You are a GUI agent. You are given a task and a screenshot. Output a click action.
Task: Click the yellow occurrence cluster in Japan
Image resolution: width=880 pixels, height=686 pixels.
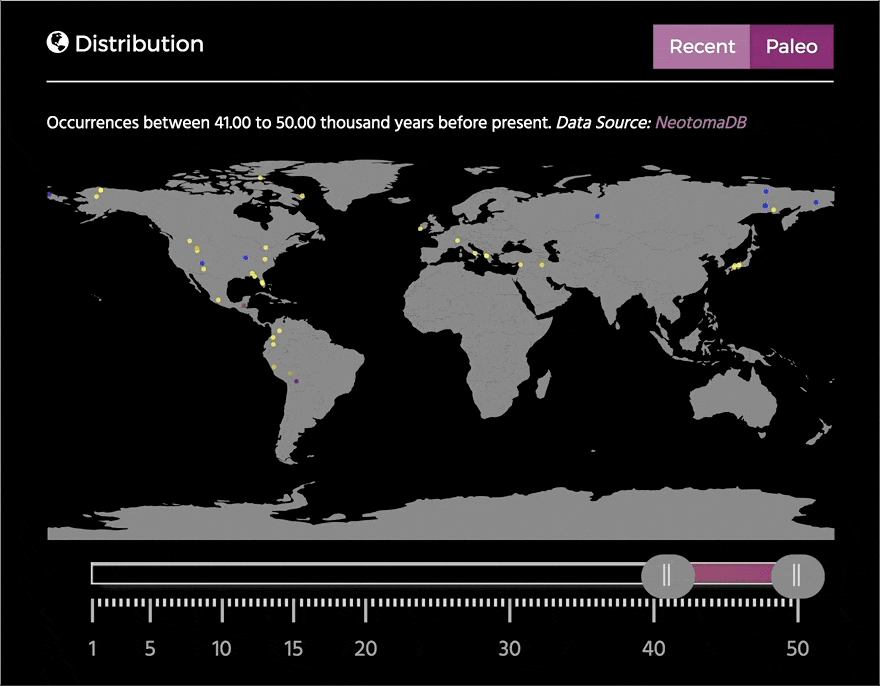click(x=736, y=266)
